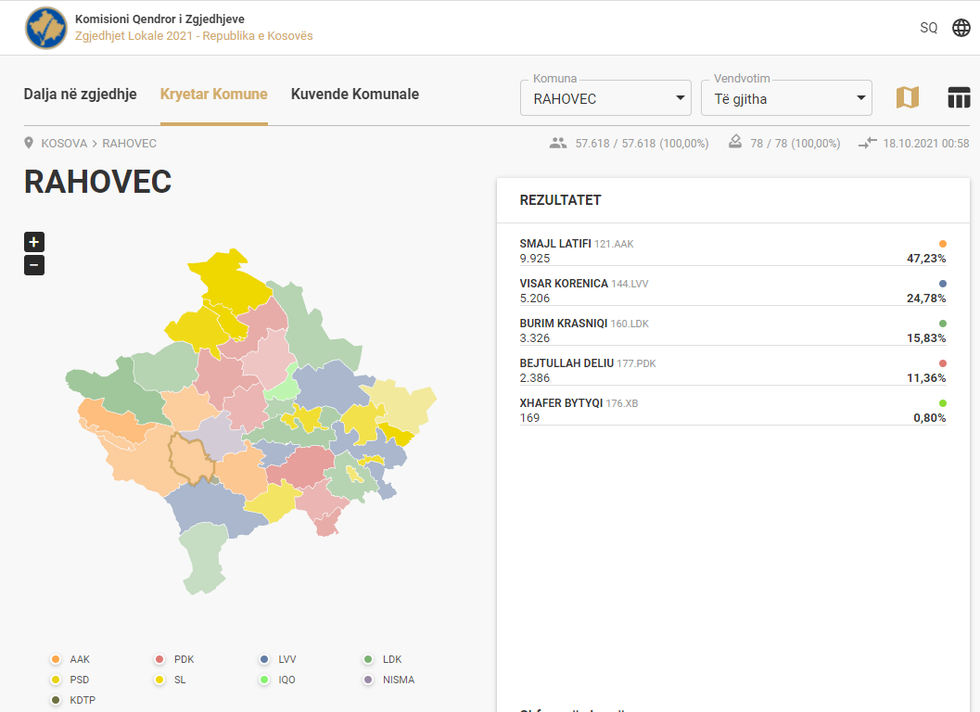
Task: Zoom out on the map
Action: [34, 265]
